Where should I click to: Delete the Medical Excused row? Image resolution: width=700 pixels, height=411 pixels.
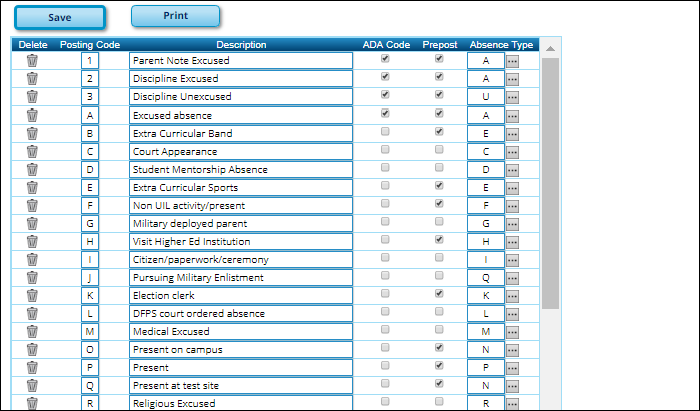click(32, 331)
